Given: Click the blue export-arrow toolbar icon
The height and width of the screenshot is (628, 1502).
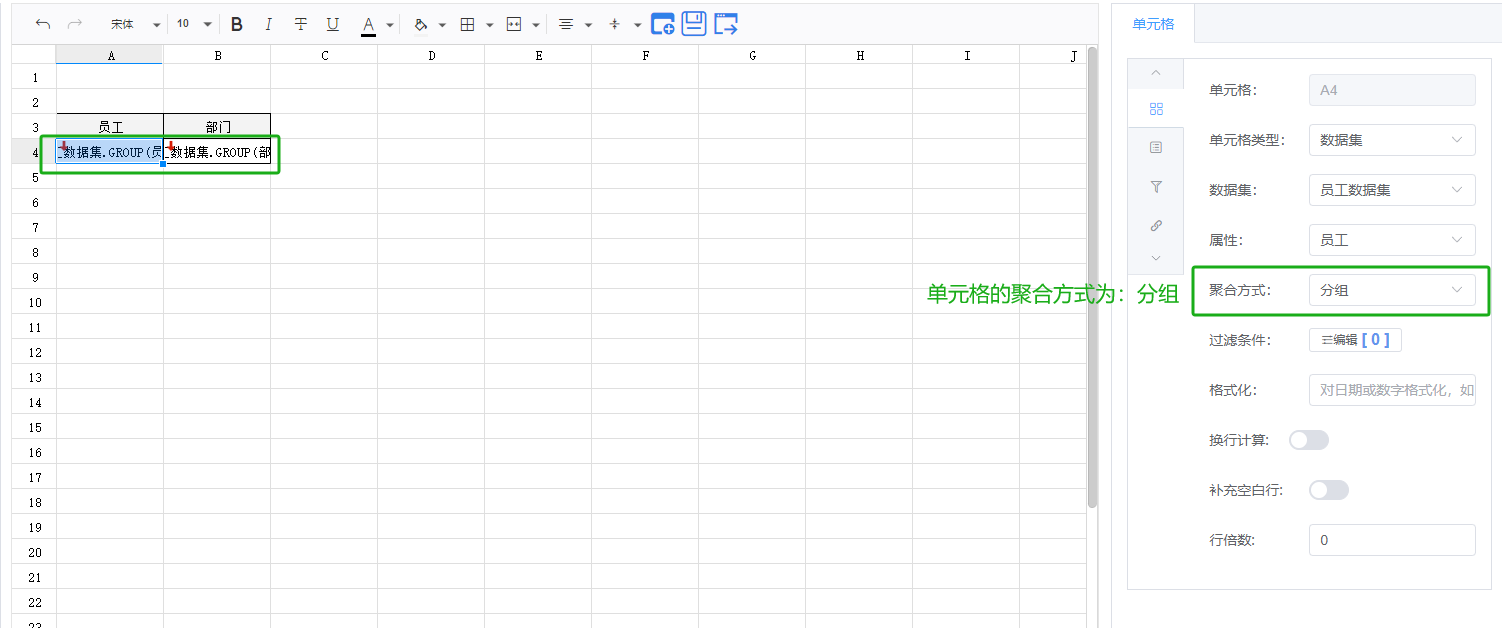Looking at the screenshot, I should click(726, 24).
